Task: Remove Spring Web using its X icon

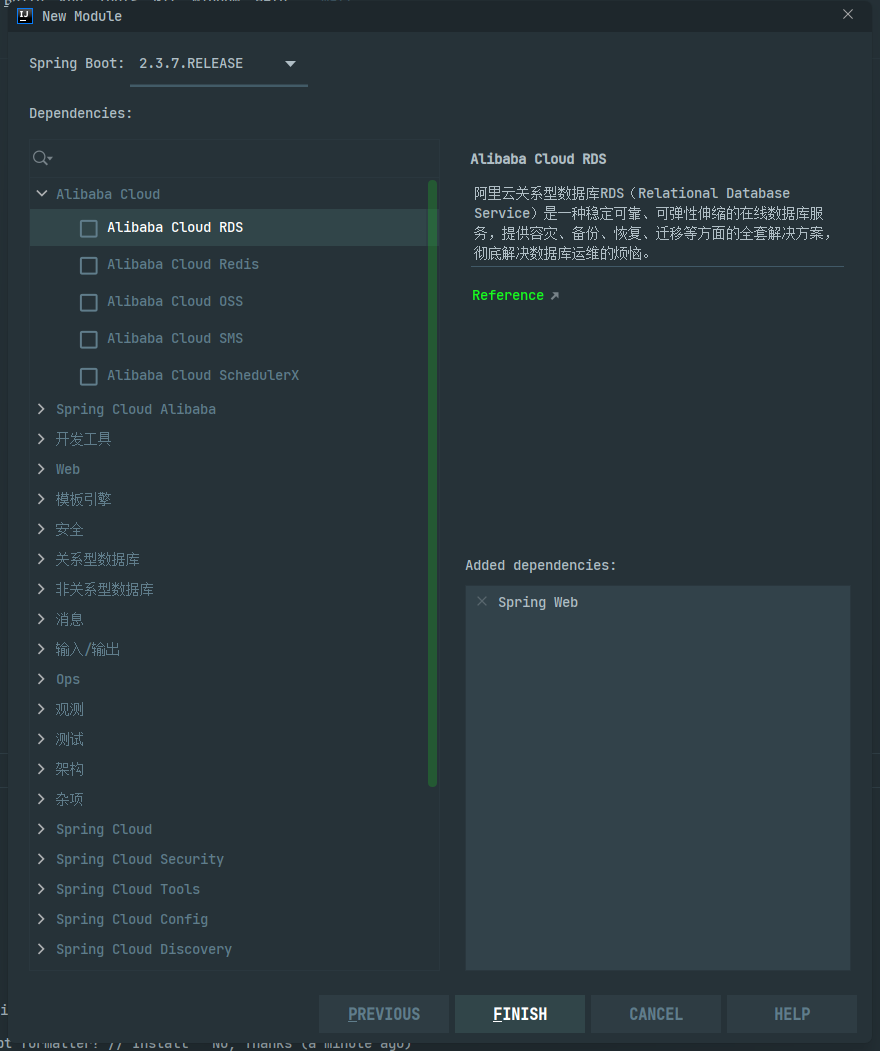Action: coord(482,601)
